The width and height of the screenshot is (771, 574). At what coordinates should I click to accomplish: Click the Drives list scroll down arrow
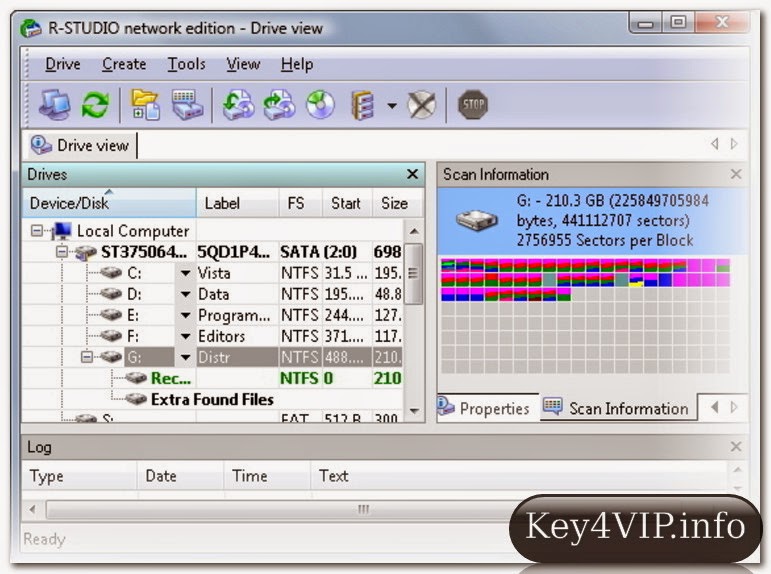(414, 411)
